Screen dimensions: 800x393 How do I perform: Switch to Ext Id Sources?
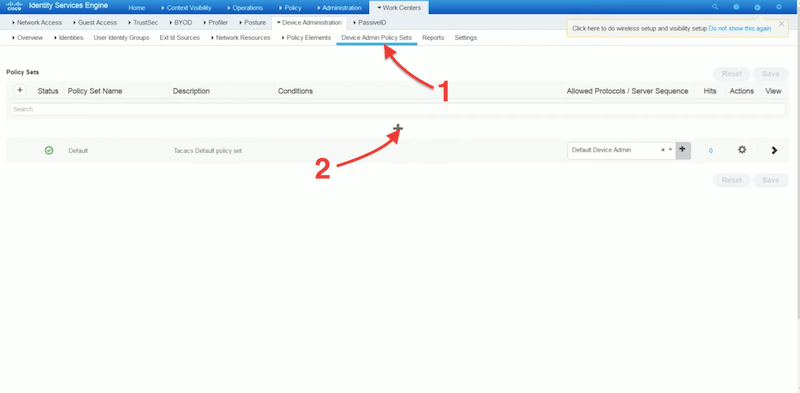tap(180, 38)
